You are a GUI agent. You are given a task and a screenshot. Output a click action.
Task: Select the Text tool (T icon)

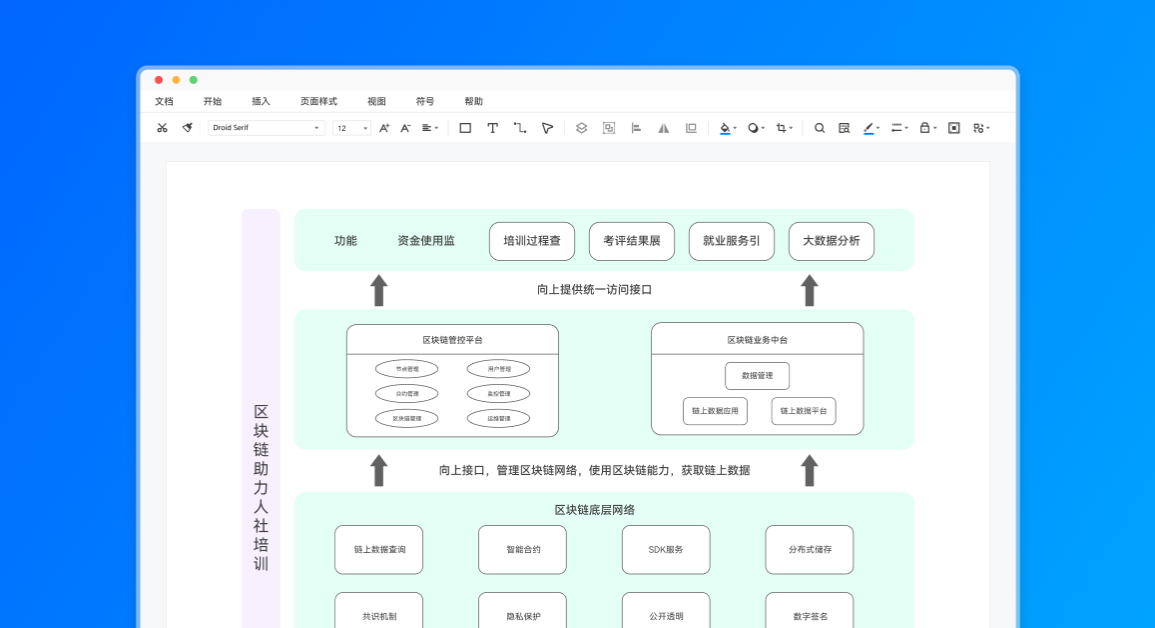493,128
